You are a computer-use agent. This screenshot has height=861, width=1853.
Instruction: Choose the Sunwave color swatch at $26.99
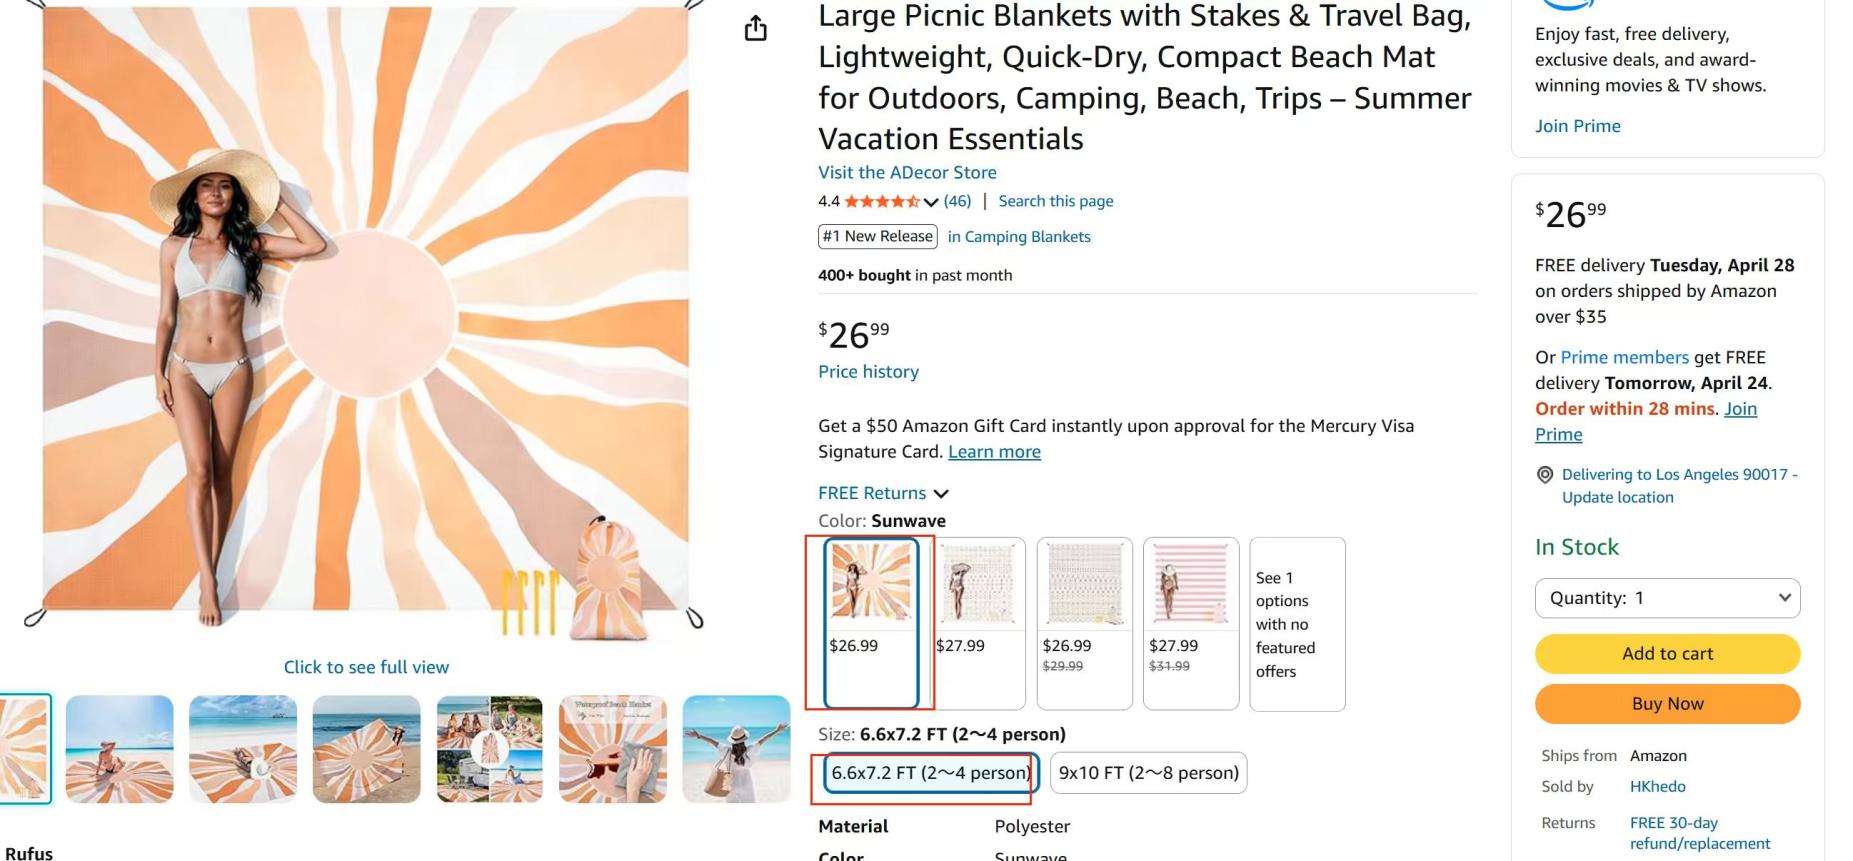pos(871,622)
